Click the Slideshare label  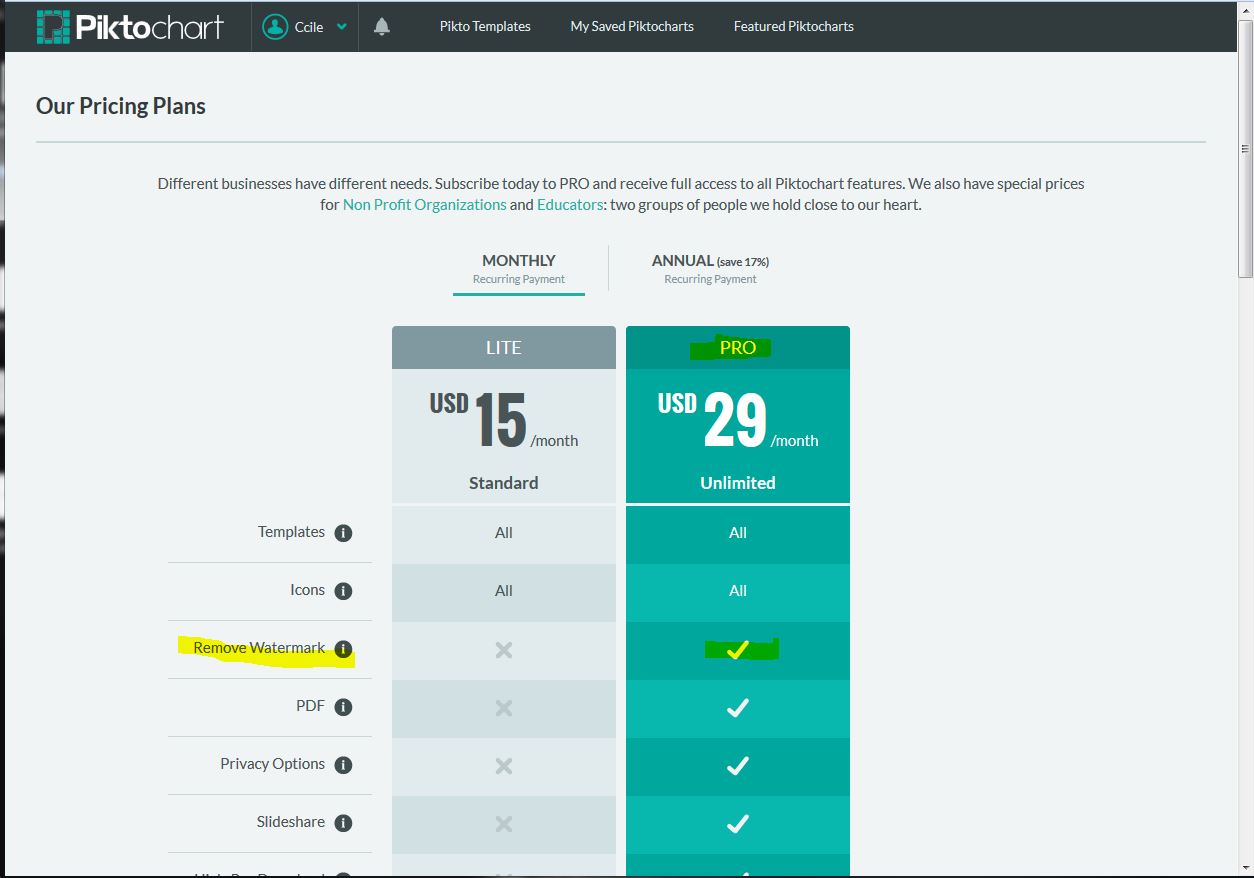point(291,822)
